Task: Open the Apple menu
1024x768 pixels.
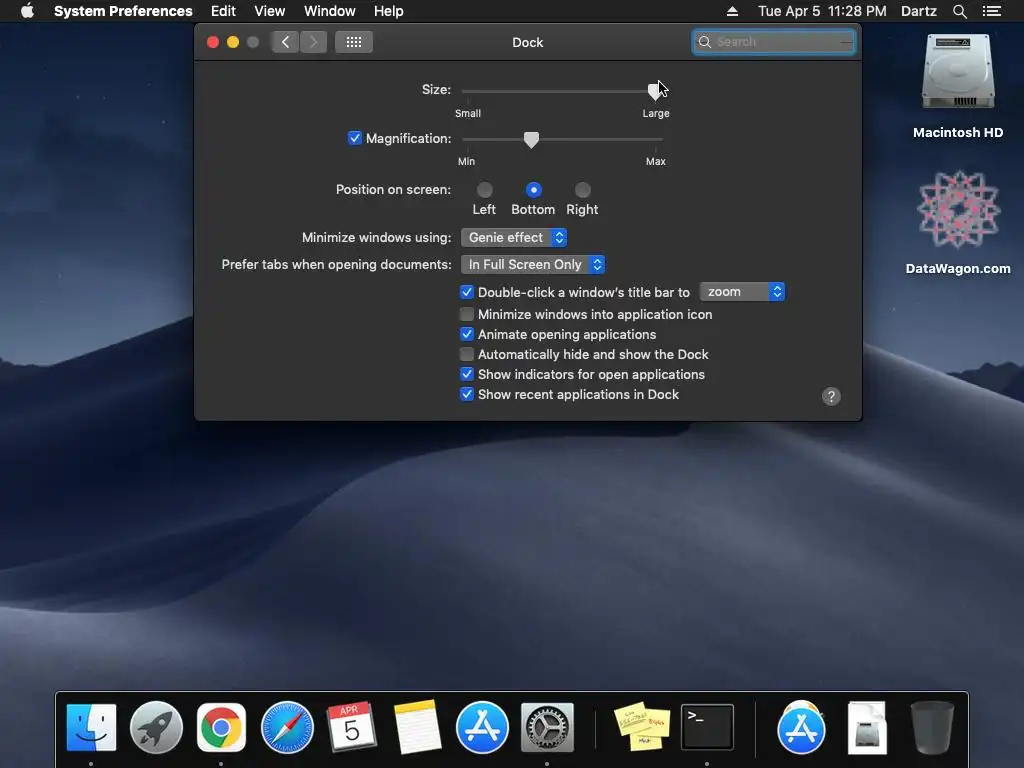Action: pos(27,11)
